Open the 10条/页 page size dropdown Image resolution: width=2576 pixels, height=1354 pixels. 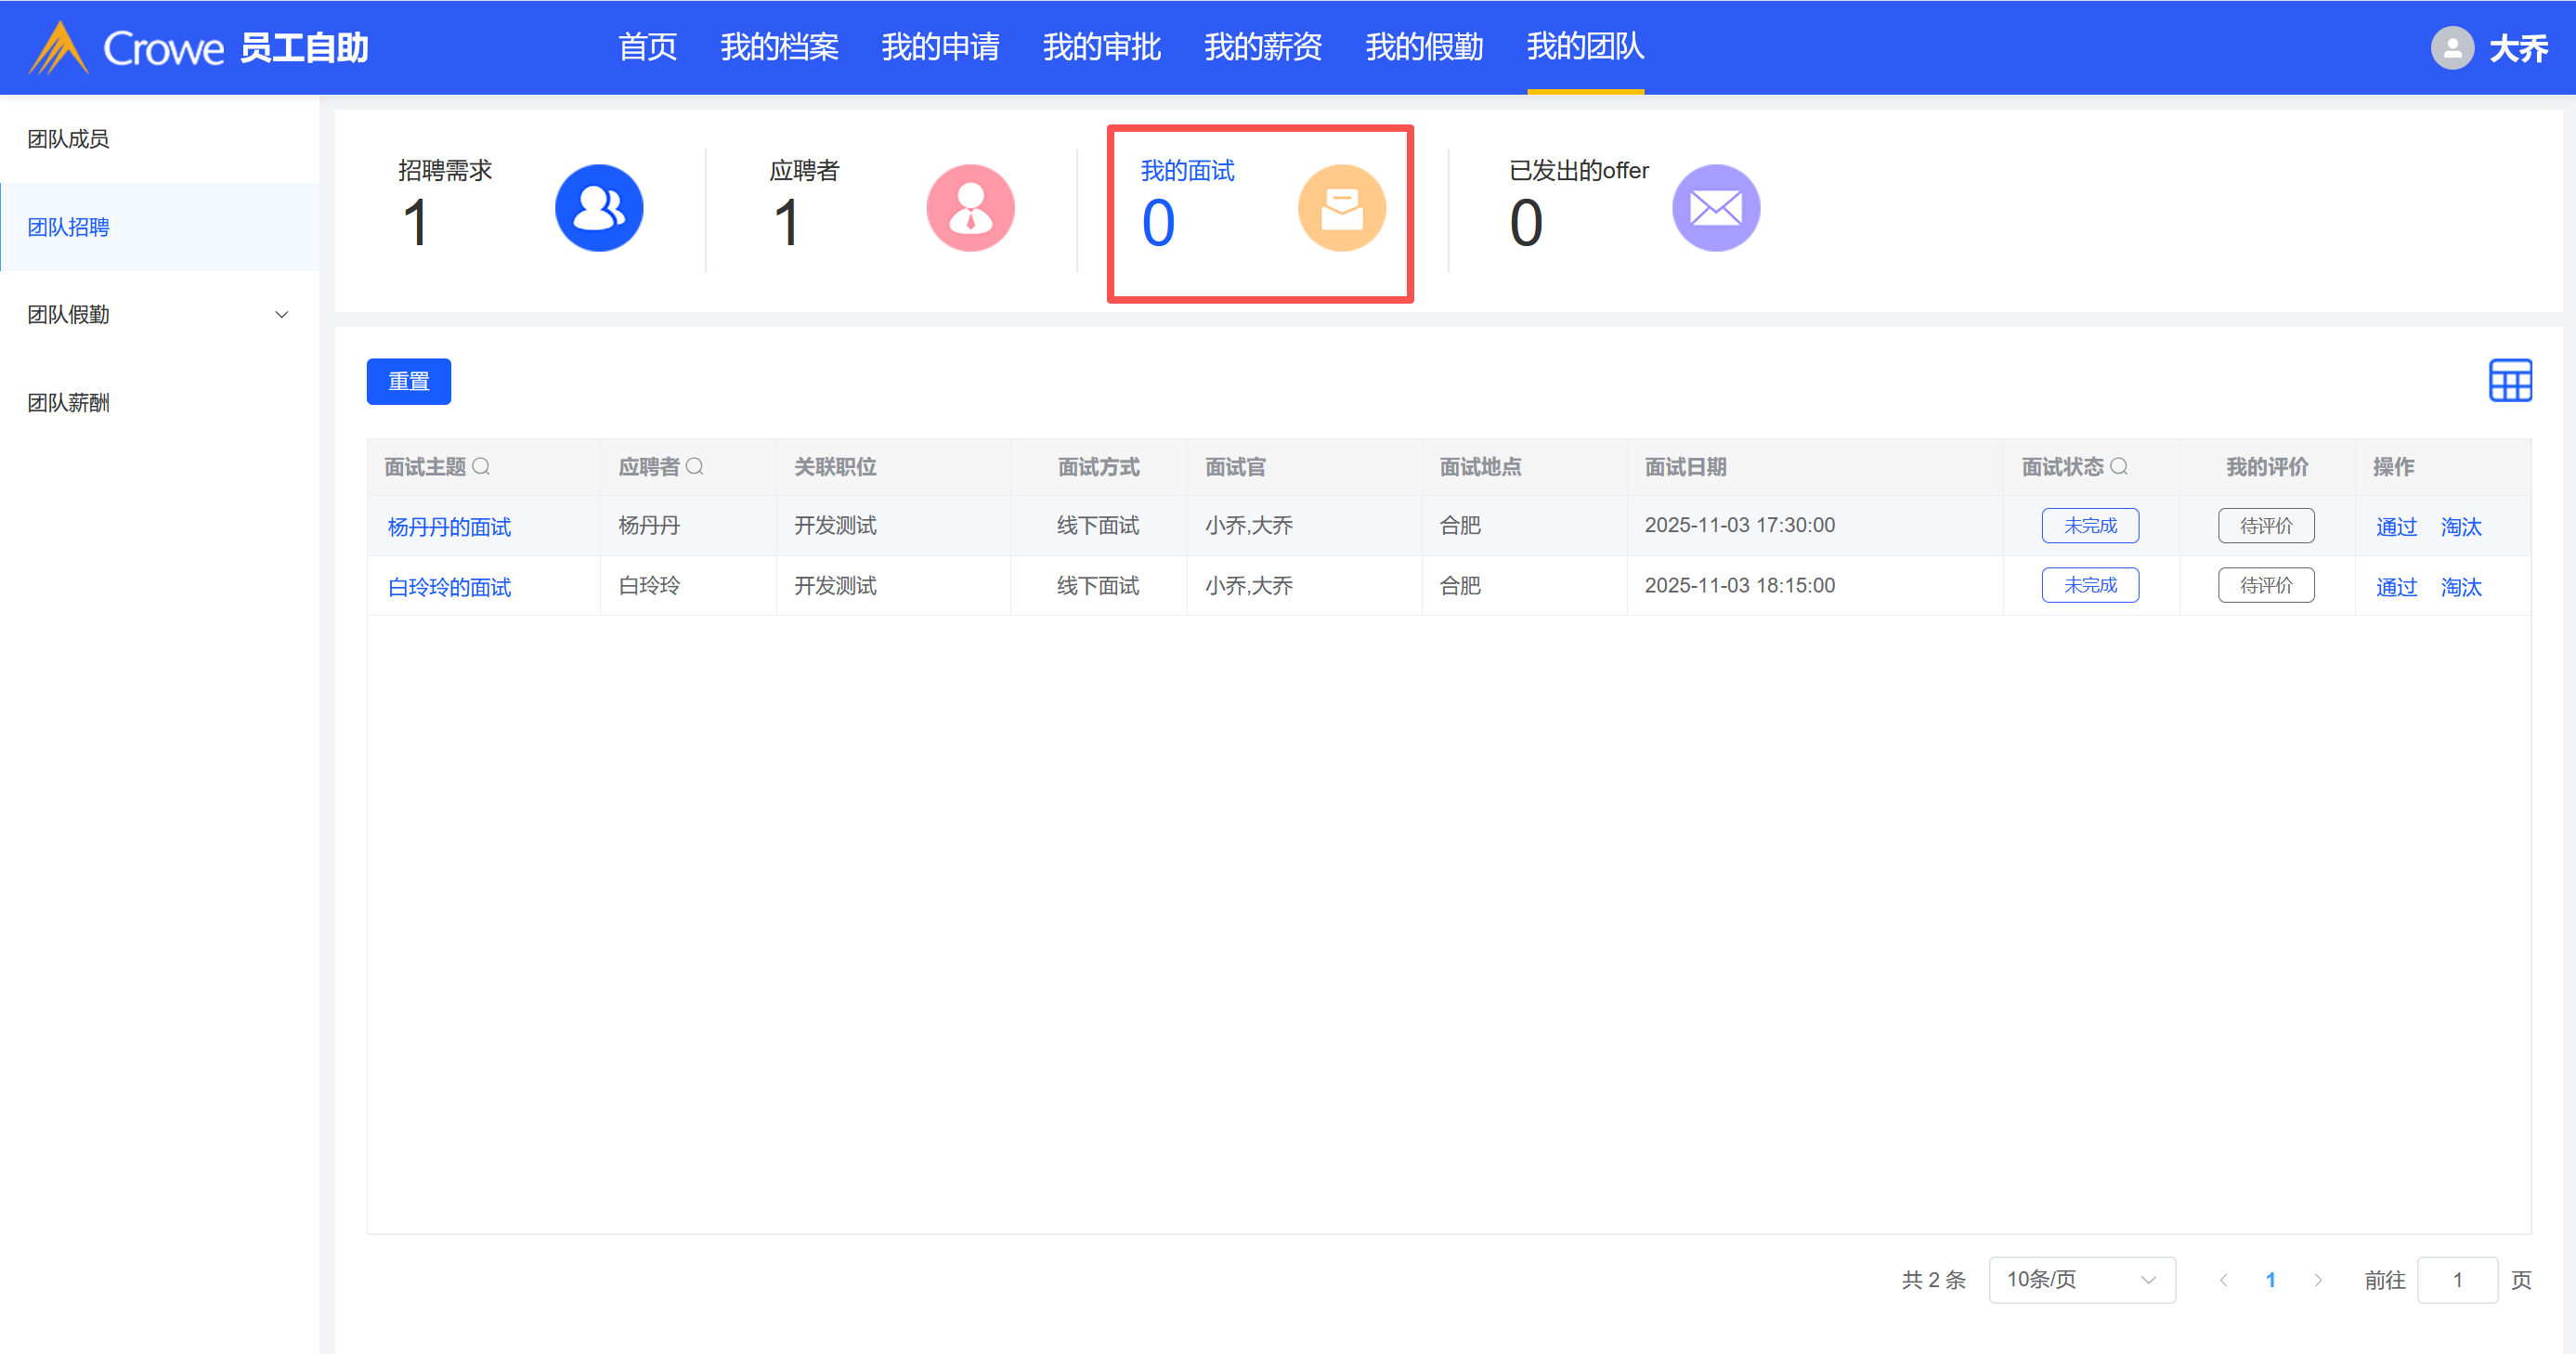tap(2081, 1279)
